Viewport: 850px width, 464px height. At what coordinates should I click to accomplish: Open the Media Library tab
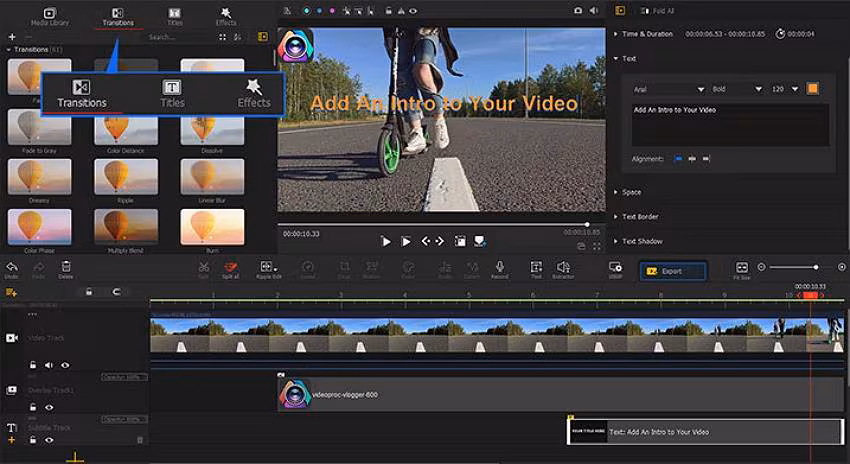49,16
